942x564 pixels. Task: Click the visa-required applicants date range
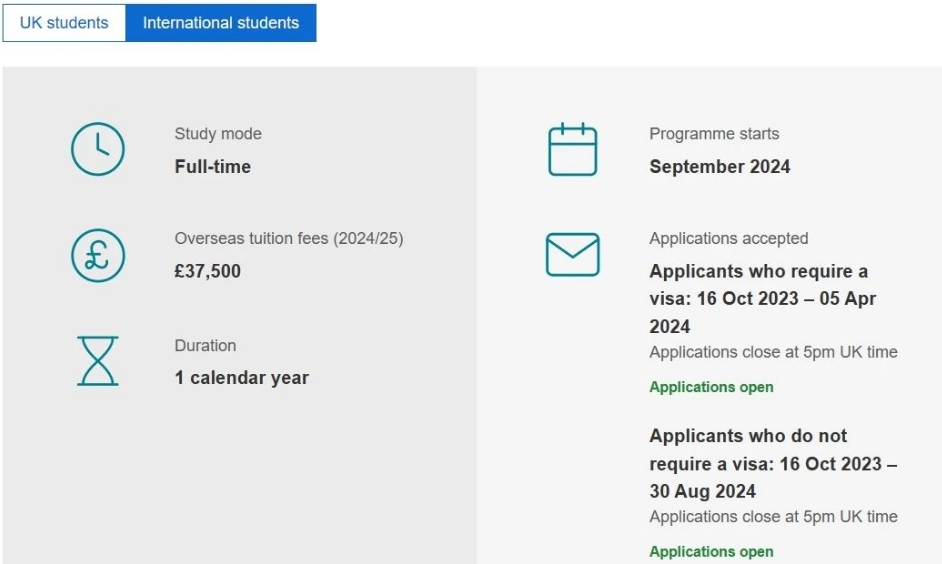click(x=763, y=299)
